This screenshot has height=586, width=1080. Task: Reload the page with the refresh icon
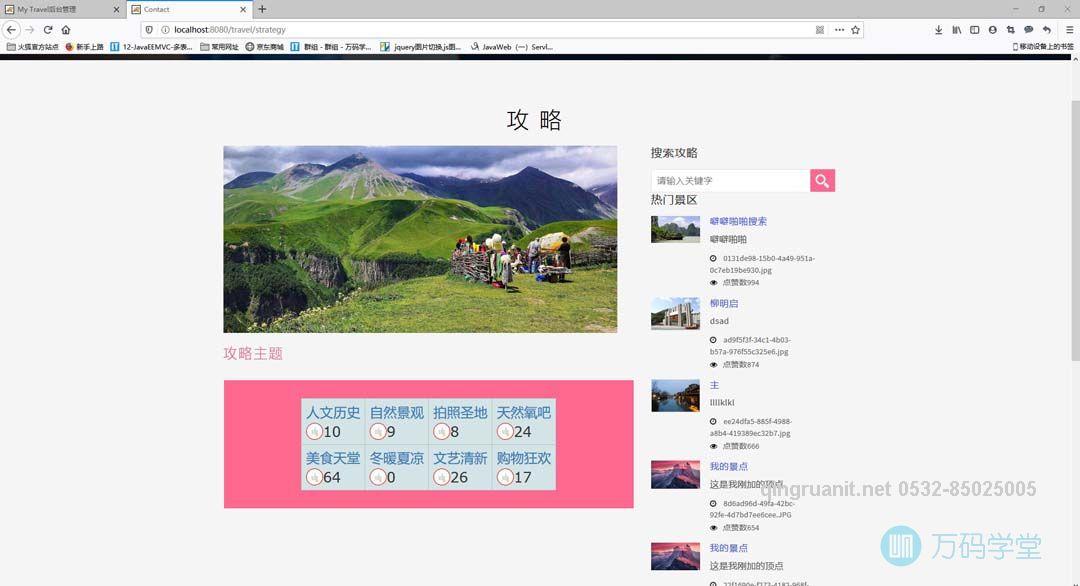(x=48, y=29)
